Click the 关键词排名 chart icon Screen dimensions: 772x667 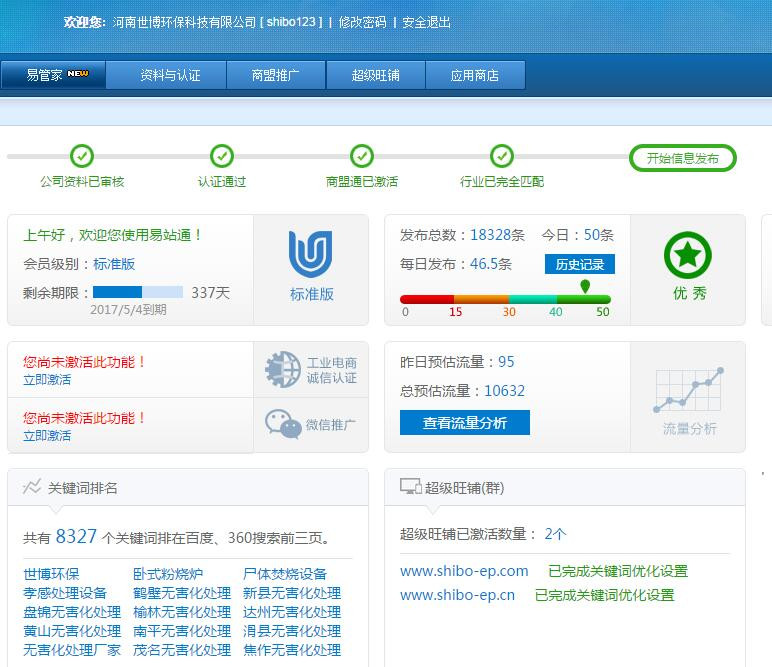pos(32,487)
